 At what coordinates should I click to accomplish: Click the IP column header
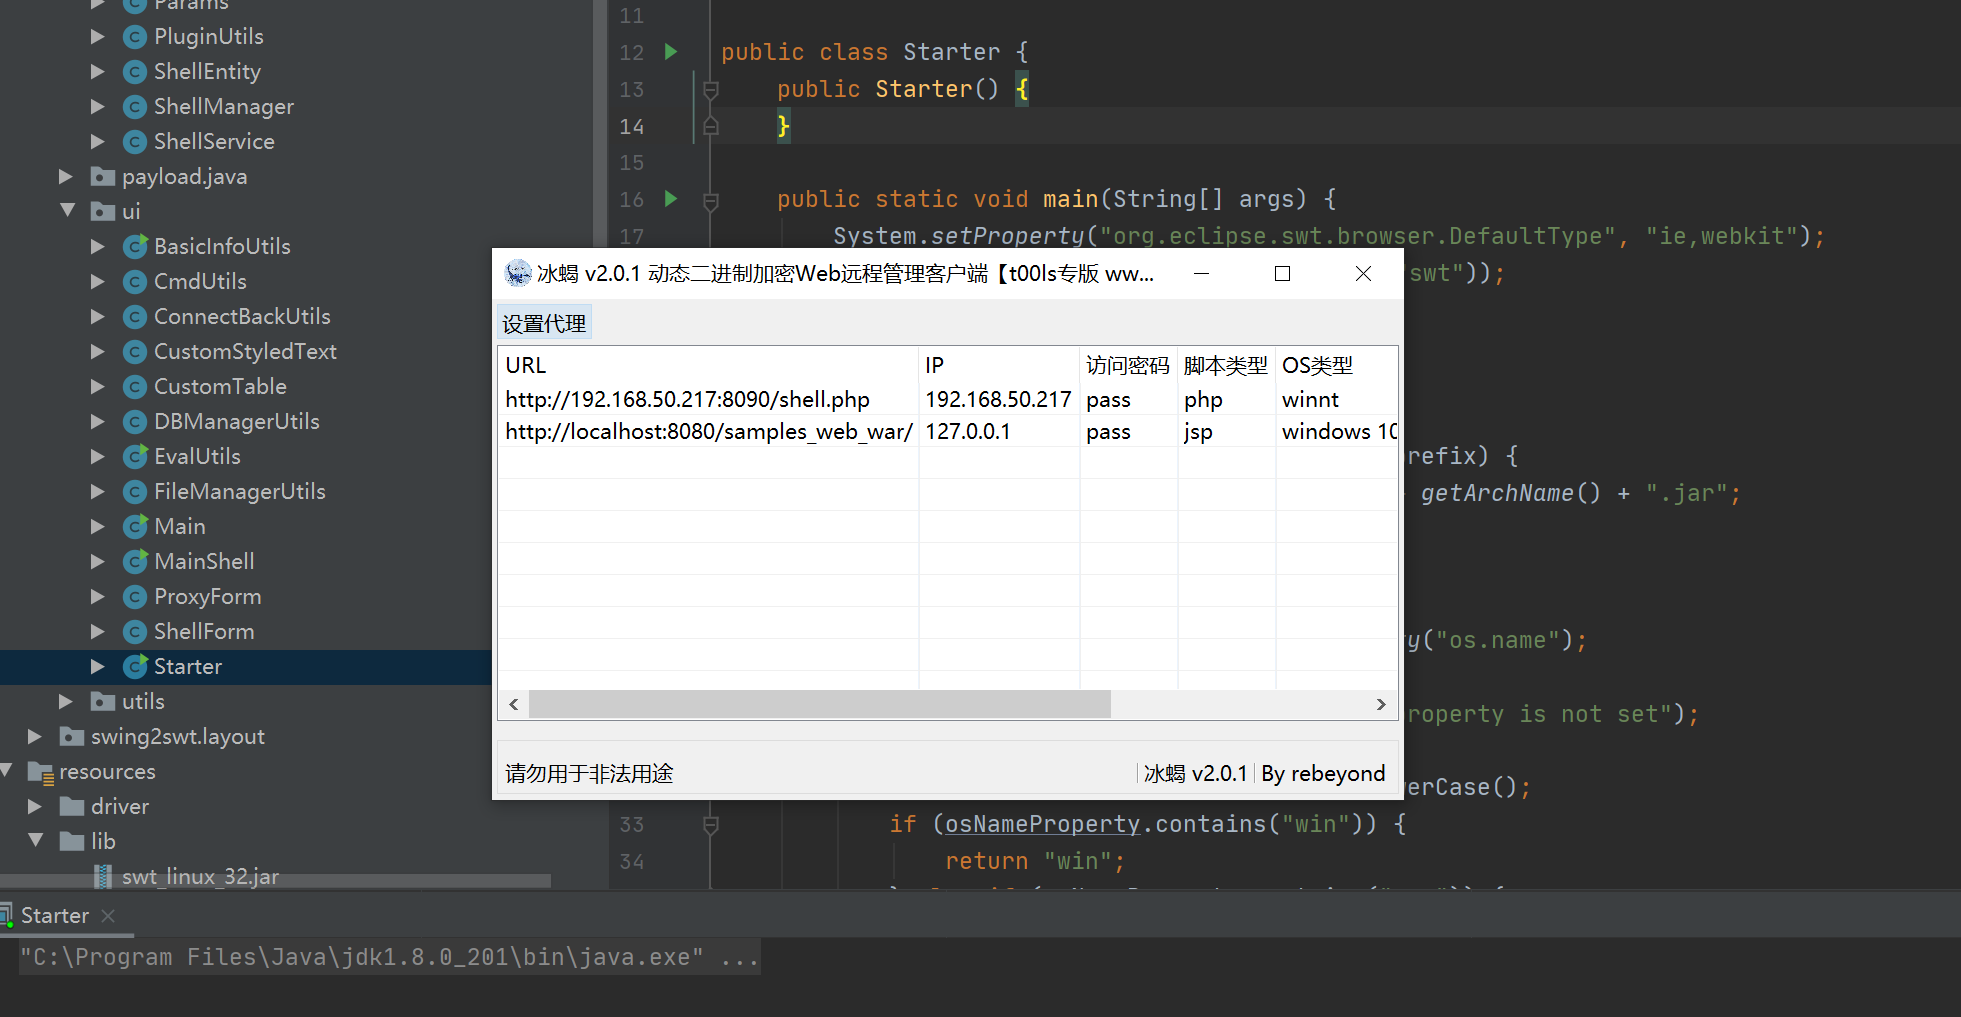(999, 366)
